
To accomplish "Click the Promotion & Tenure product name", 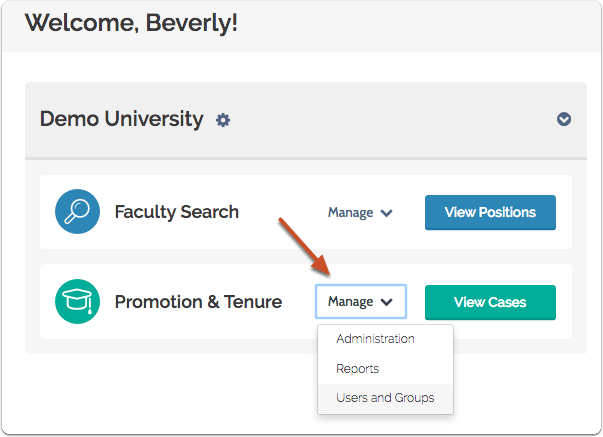I will click(x=198, y=301).
